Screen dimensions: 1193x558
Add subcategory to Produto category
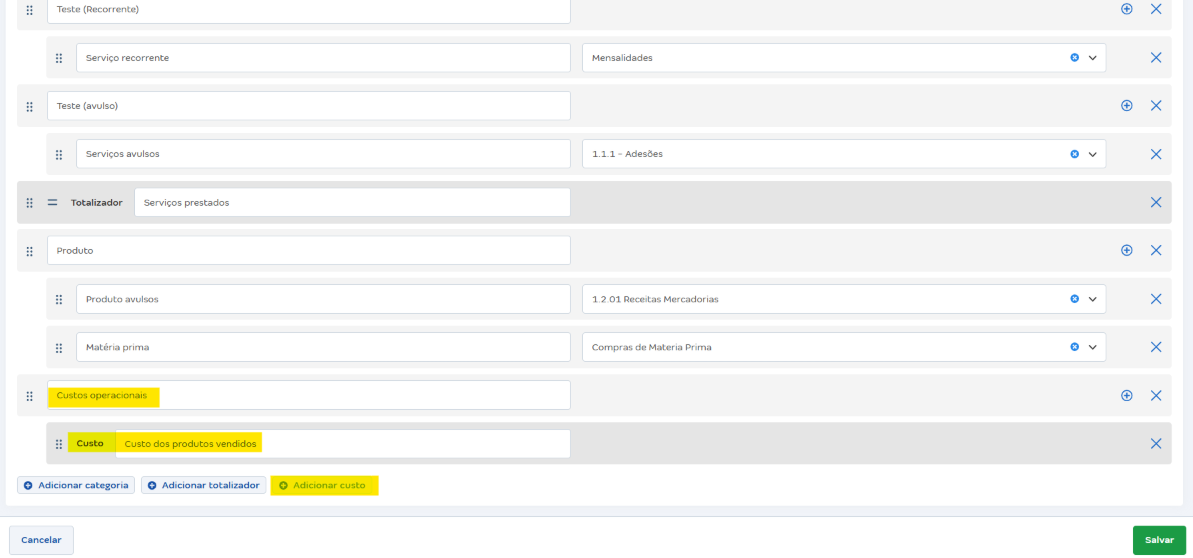(1127, 250)
